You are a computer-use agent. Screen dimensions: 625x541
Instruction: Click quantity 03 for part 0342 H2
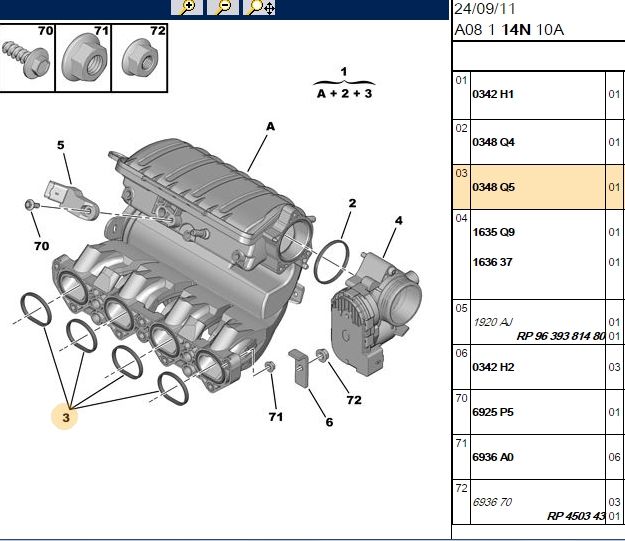tap(614, 367)
